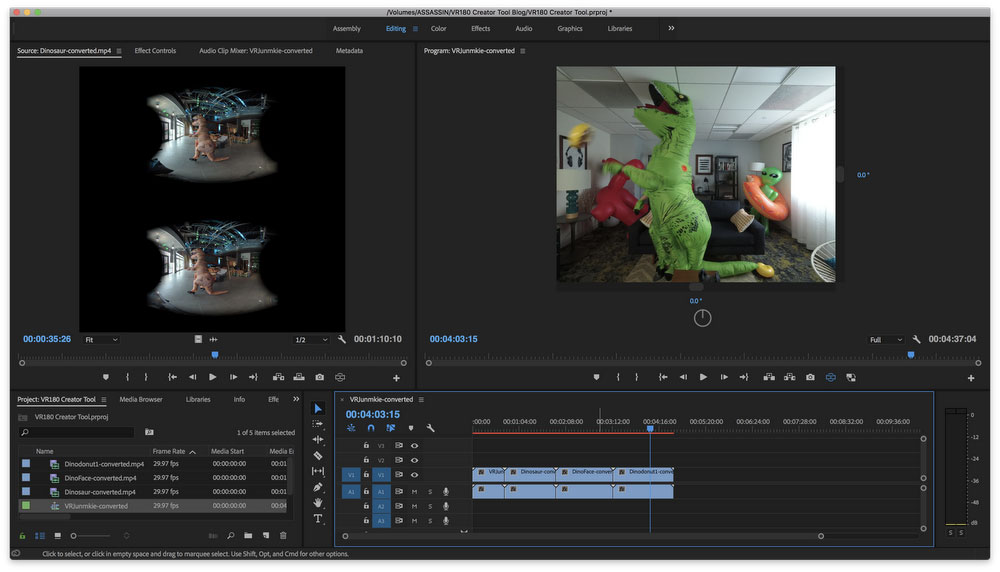This screenshot has height=572, width=1000.
Task: Switch to the Color workspace tab
Action: [x=438, y=28]
